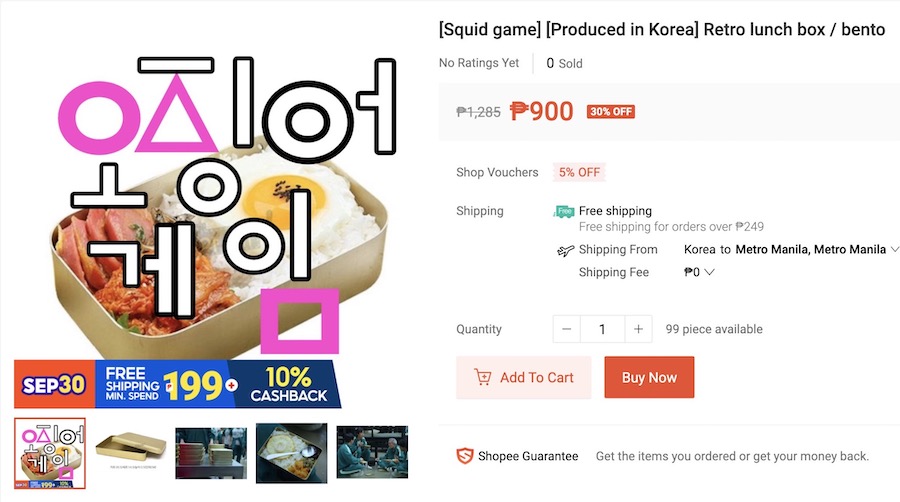The width and height of the screenshot is (900, 502).
Task: Click the airplane Shipping From icon
Action: (x=566, y=250)
